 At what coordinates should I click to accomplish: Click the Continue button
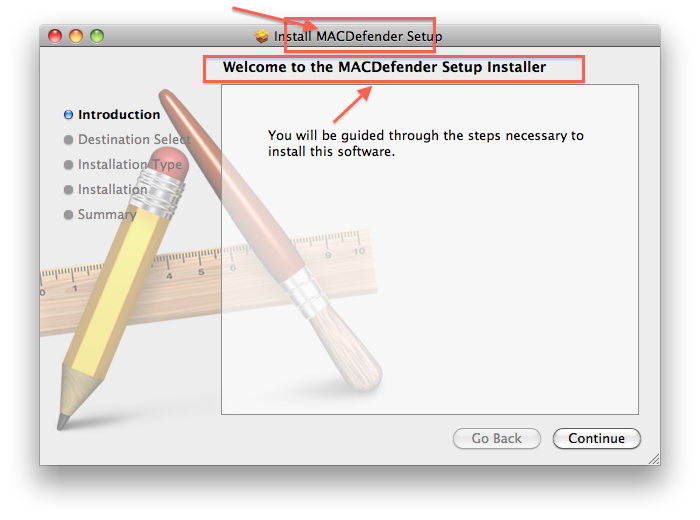tap(596, 438)
